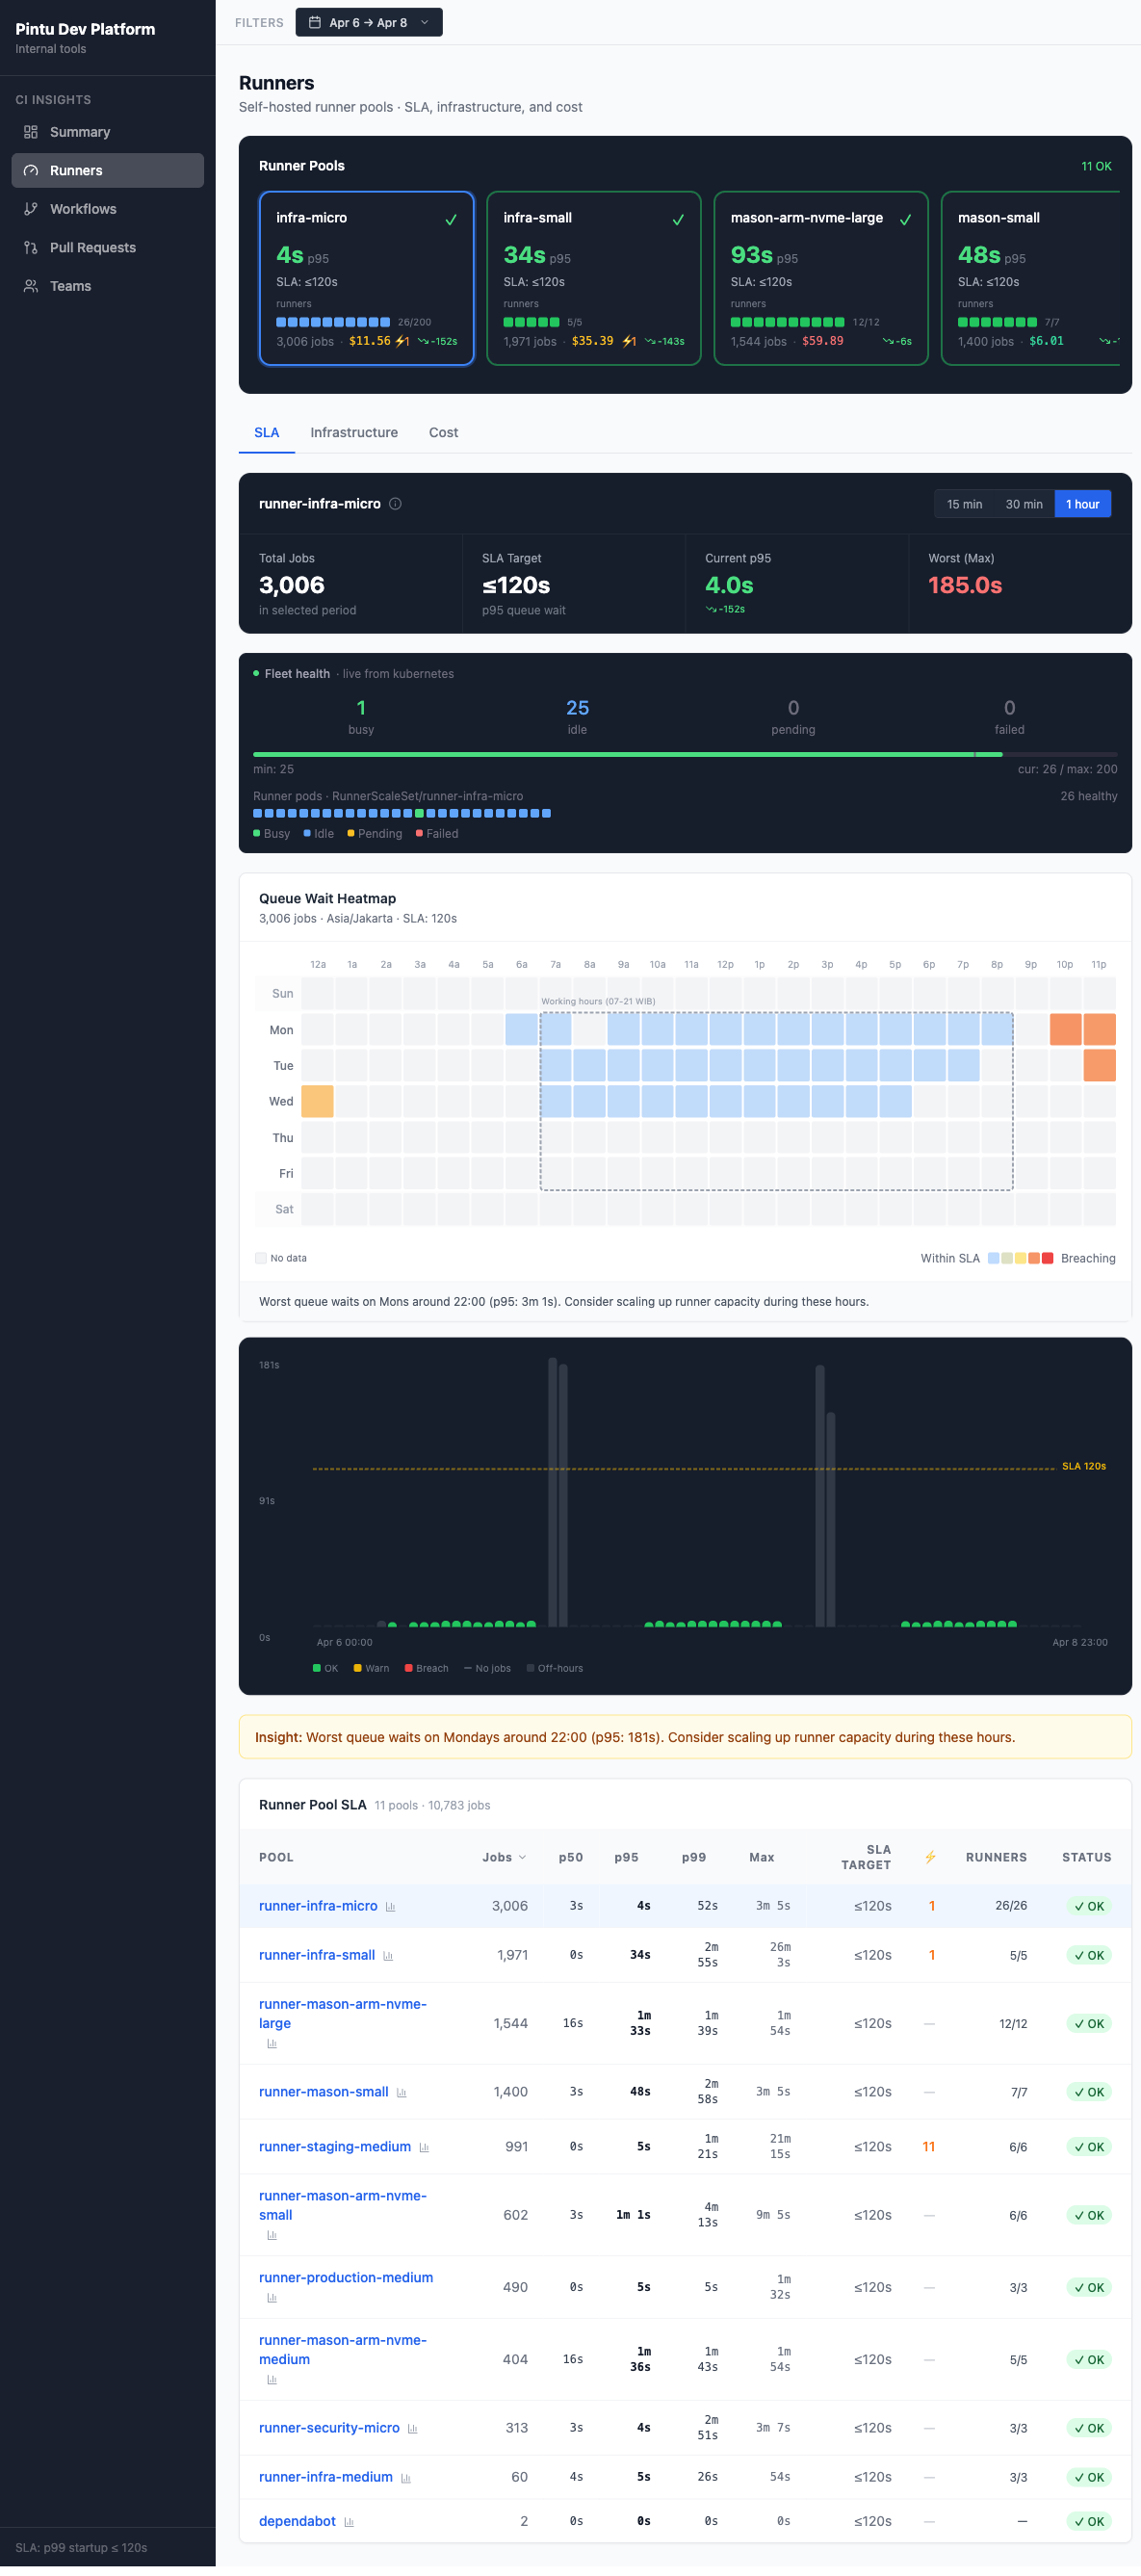Open the Apr 6 → Apr 8 date dropdown

coord(369,23)
